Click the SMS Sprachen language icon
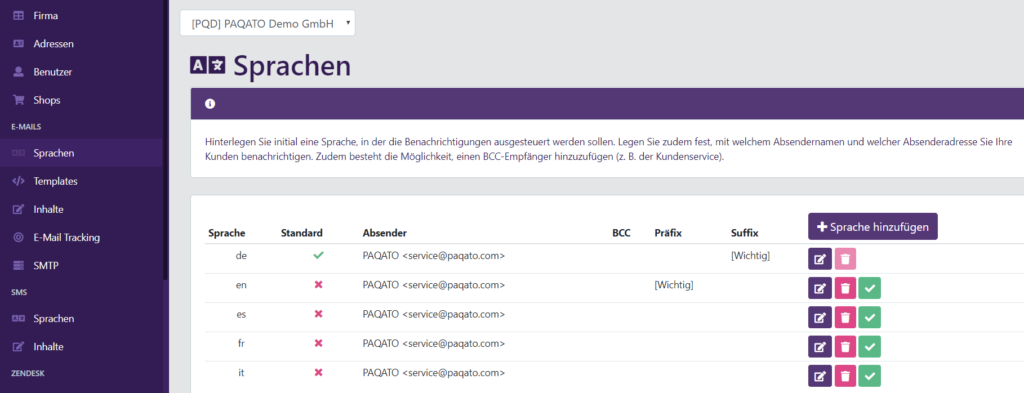Image resolution: width=1024 pixels, height=393 pixels. [18, 319]
